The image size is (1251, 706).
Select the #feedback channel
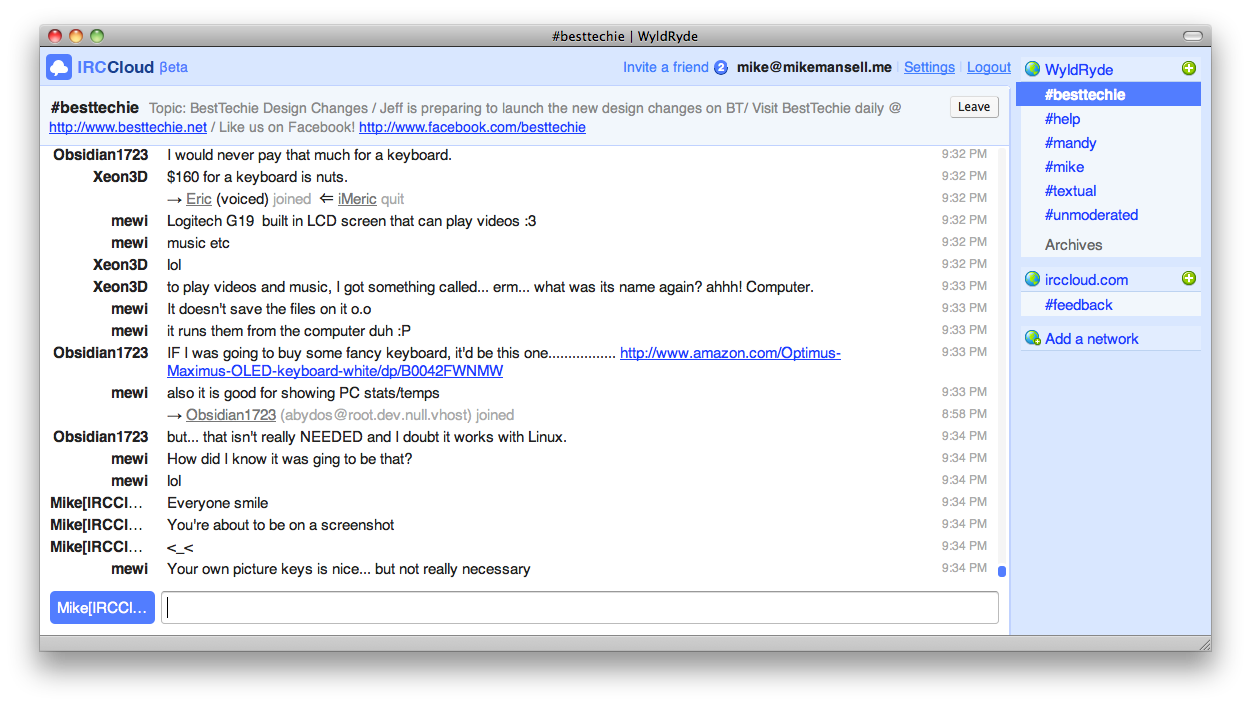[x=1078, y=305]
